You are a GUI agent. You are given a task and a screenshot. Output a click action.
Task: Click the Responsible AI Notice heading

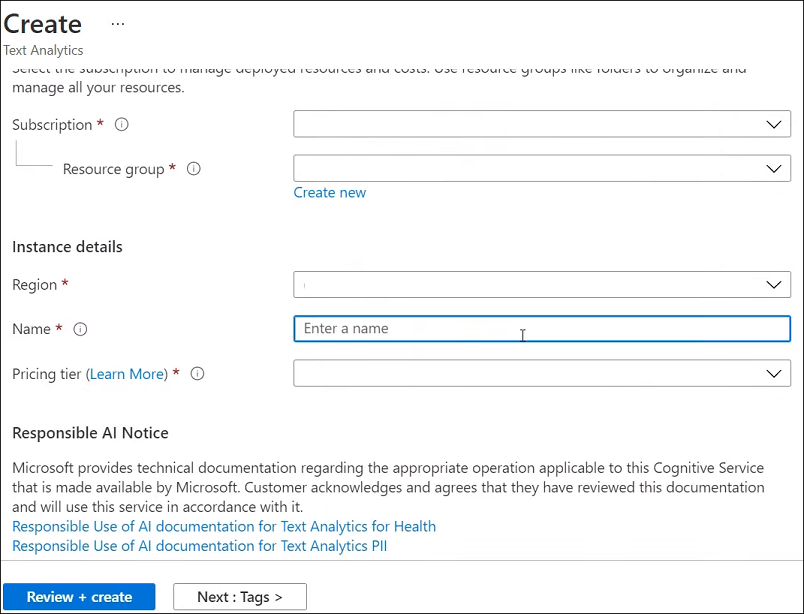click(90, 433)
